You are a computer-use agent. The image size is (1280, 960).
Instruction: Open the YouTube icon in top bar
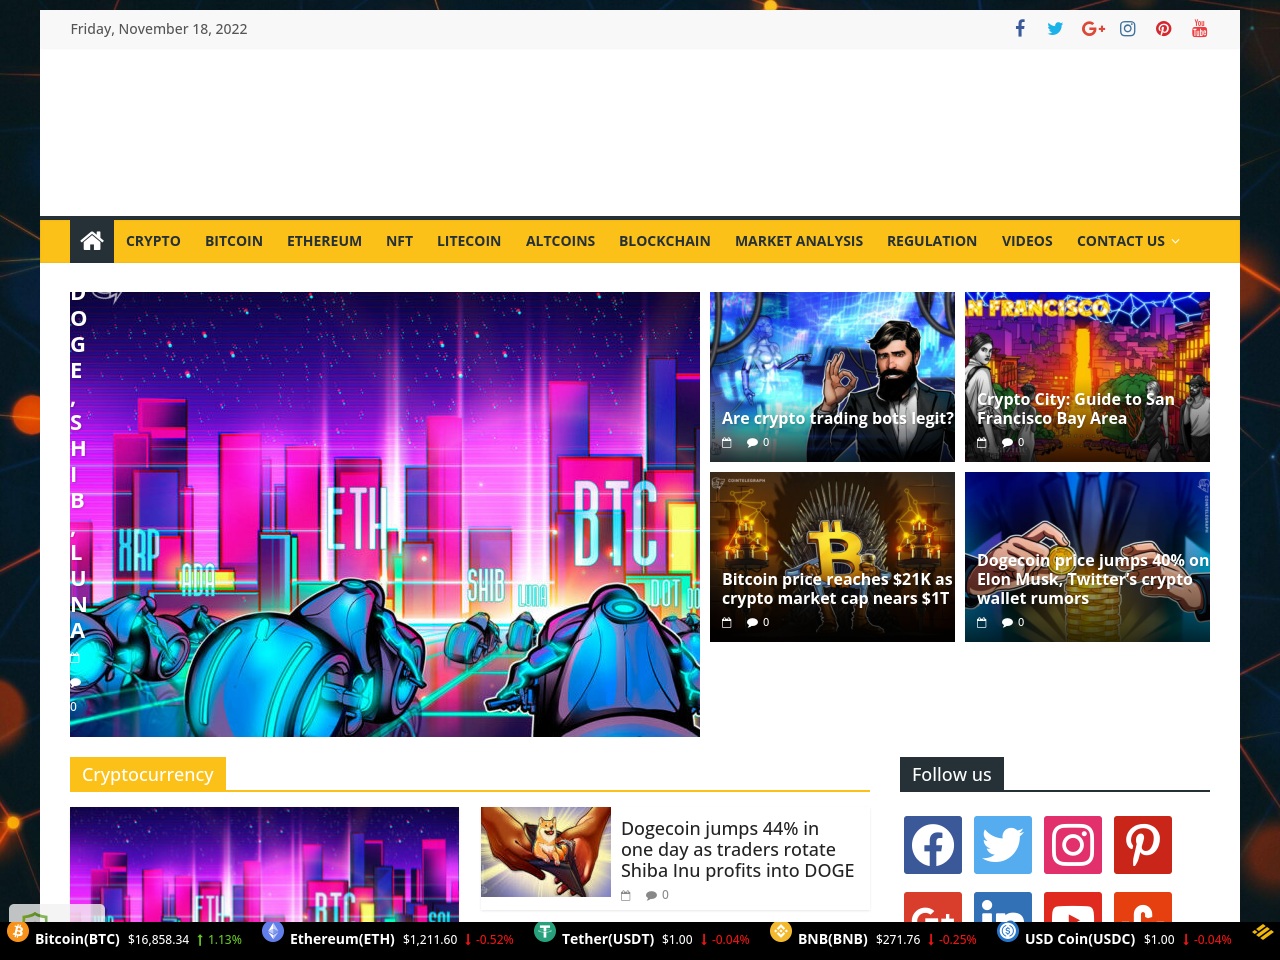(x=1199, y=28)
